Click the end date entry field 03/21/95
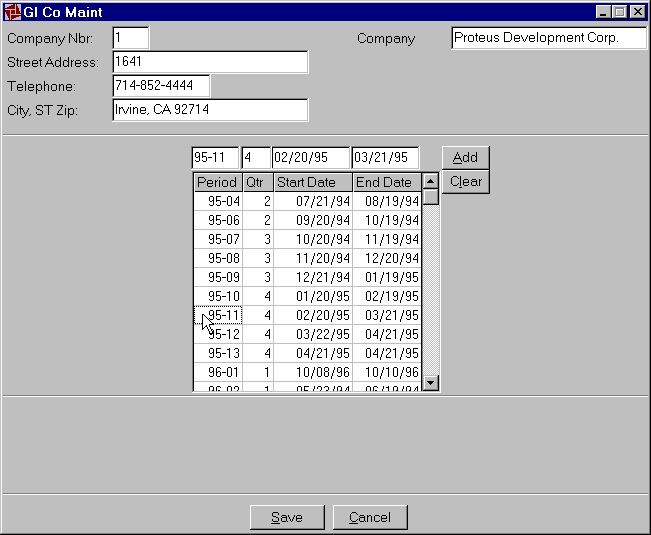Screen dimensions: 651x535 coord(386,158)
